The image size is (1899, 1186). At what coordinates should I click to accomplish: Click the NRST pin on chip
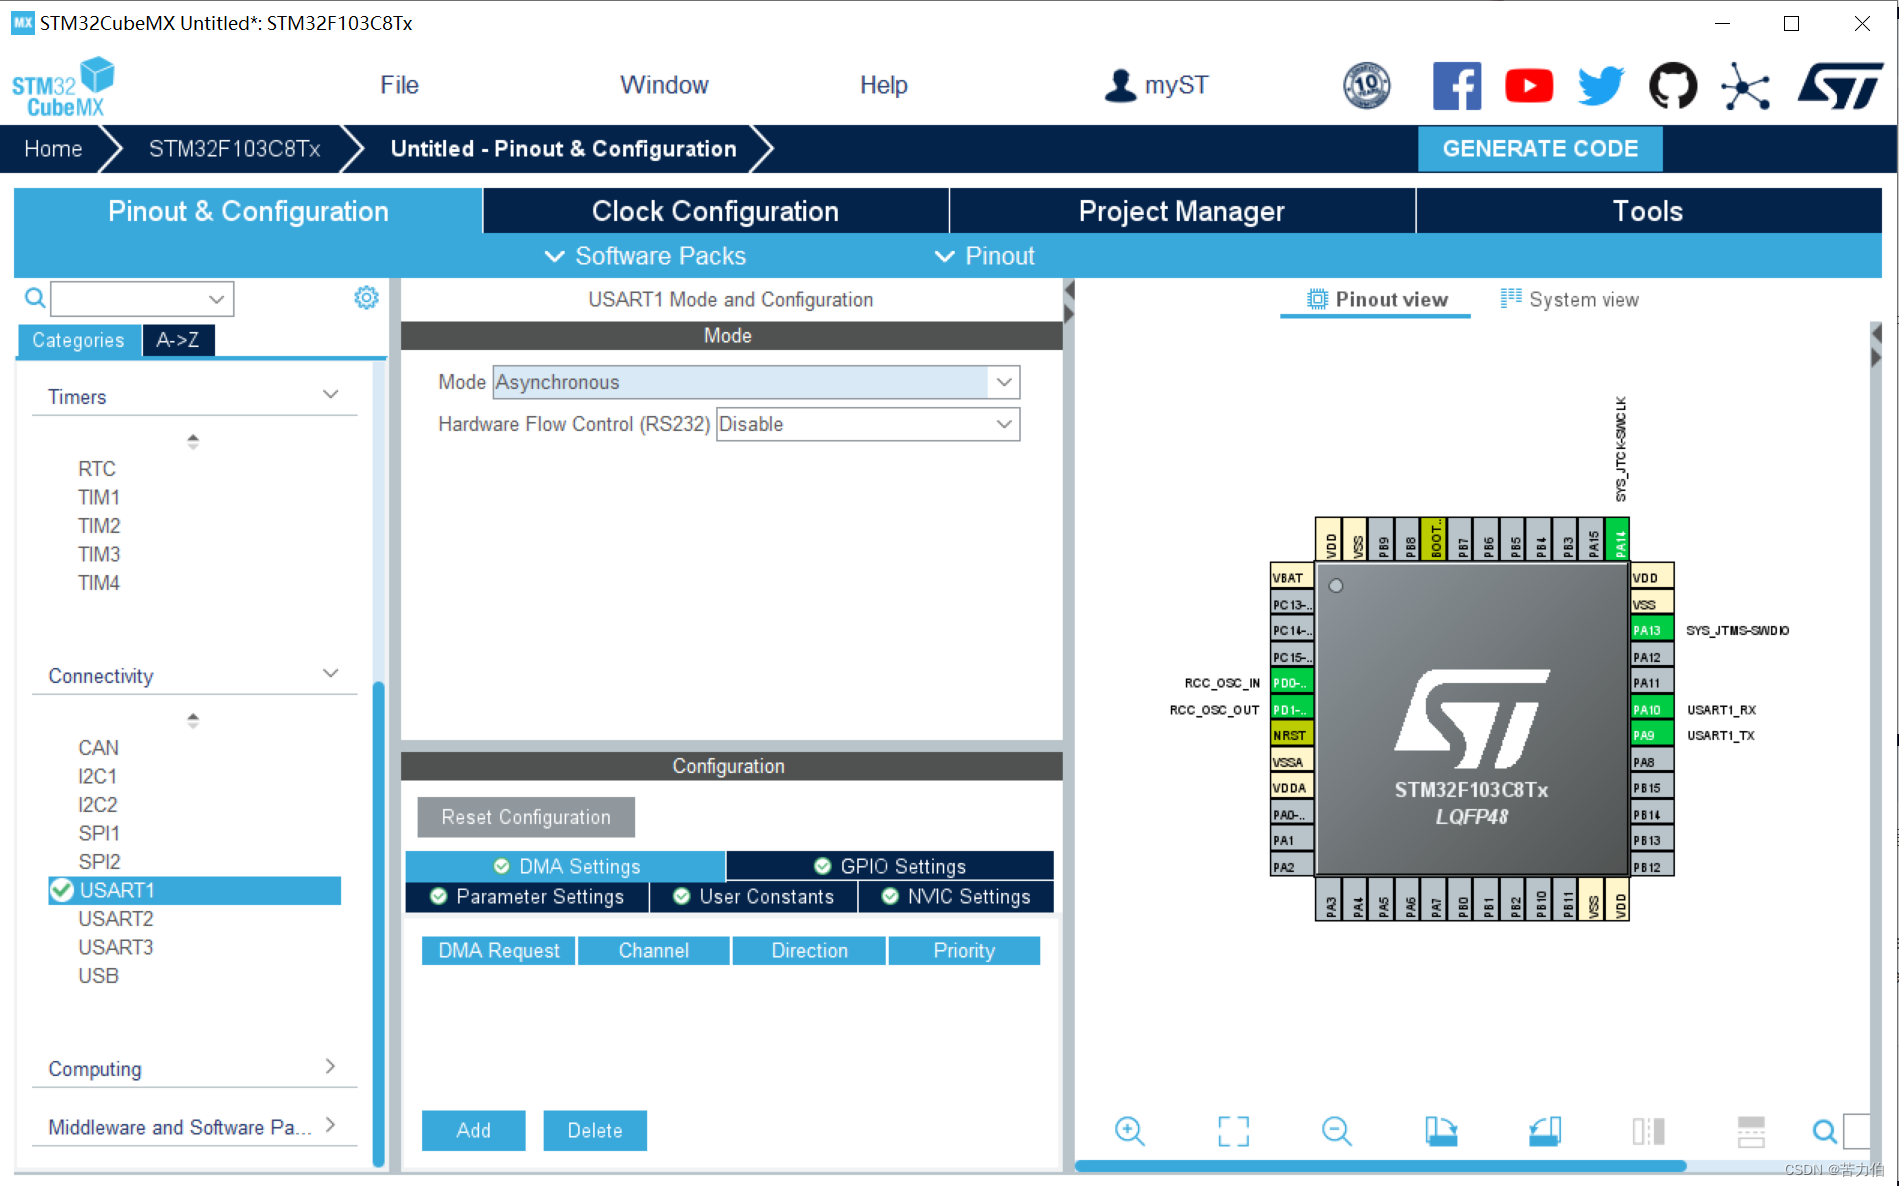coord(1291,735)
